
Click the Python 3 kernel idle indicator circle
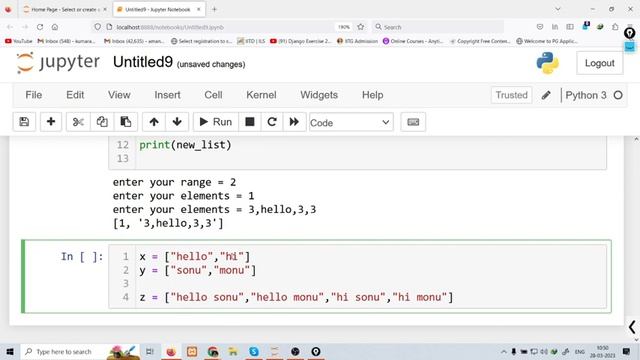coord(618,95)
